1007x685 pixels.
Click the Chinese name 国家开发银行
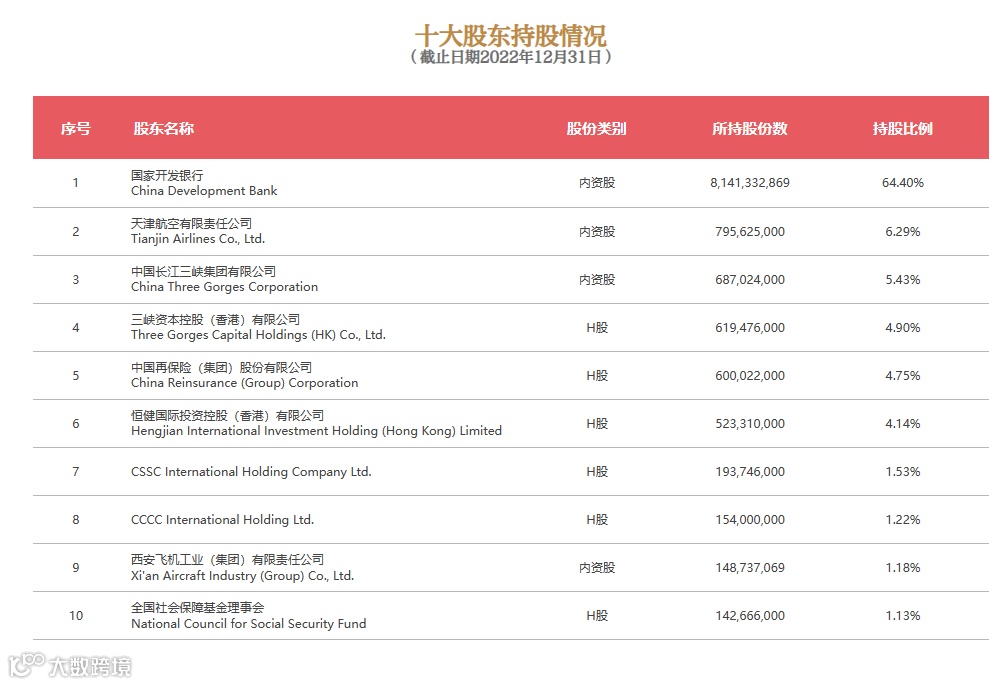click(x=167, y=175)
